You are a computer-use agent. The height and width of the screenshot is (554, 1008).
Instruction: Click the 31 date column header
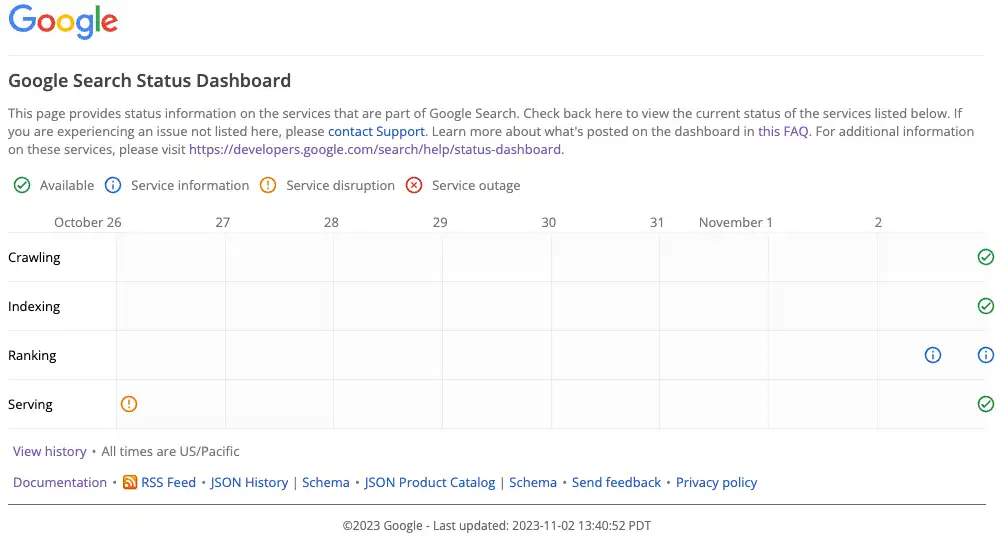coord(656,222)
